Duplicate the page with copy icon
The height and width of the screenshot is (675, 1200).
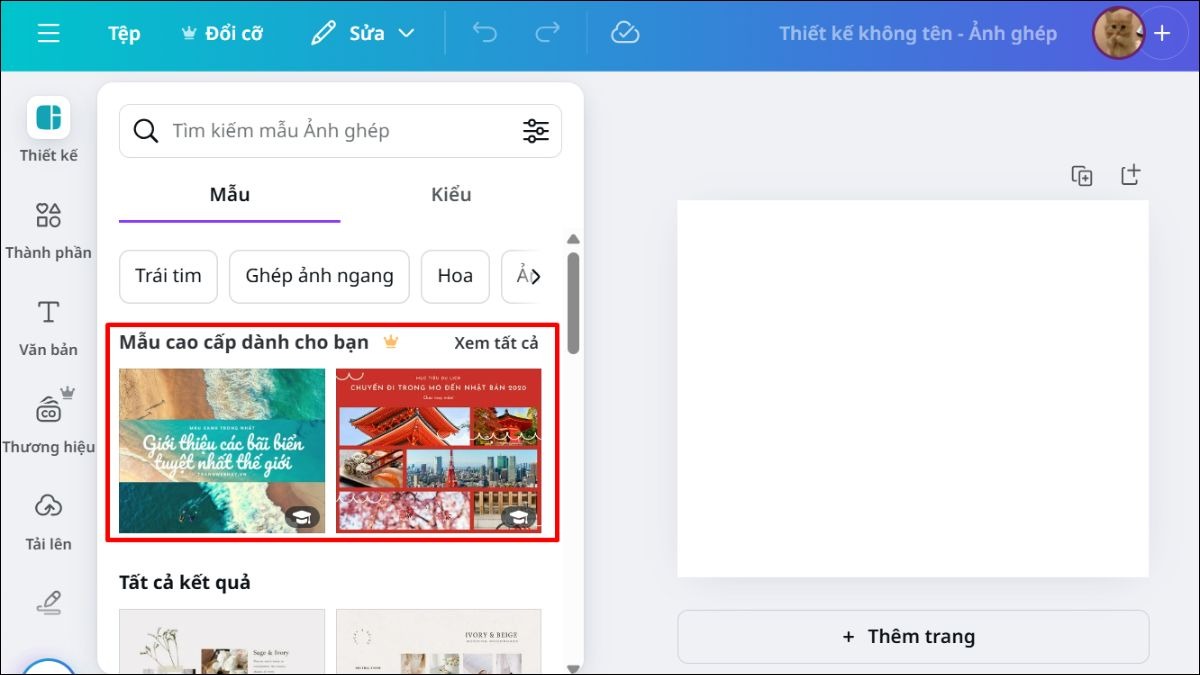[1082, 176]
